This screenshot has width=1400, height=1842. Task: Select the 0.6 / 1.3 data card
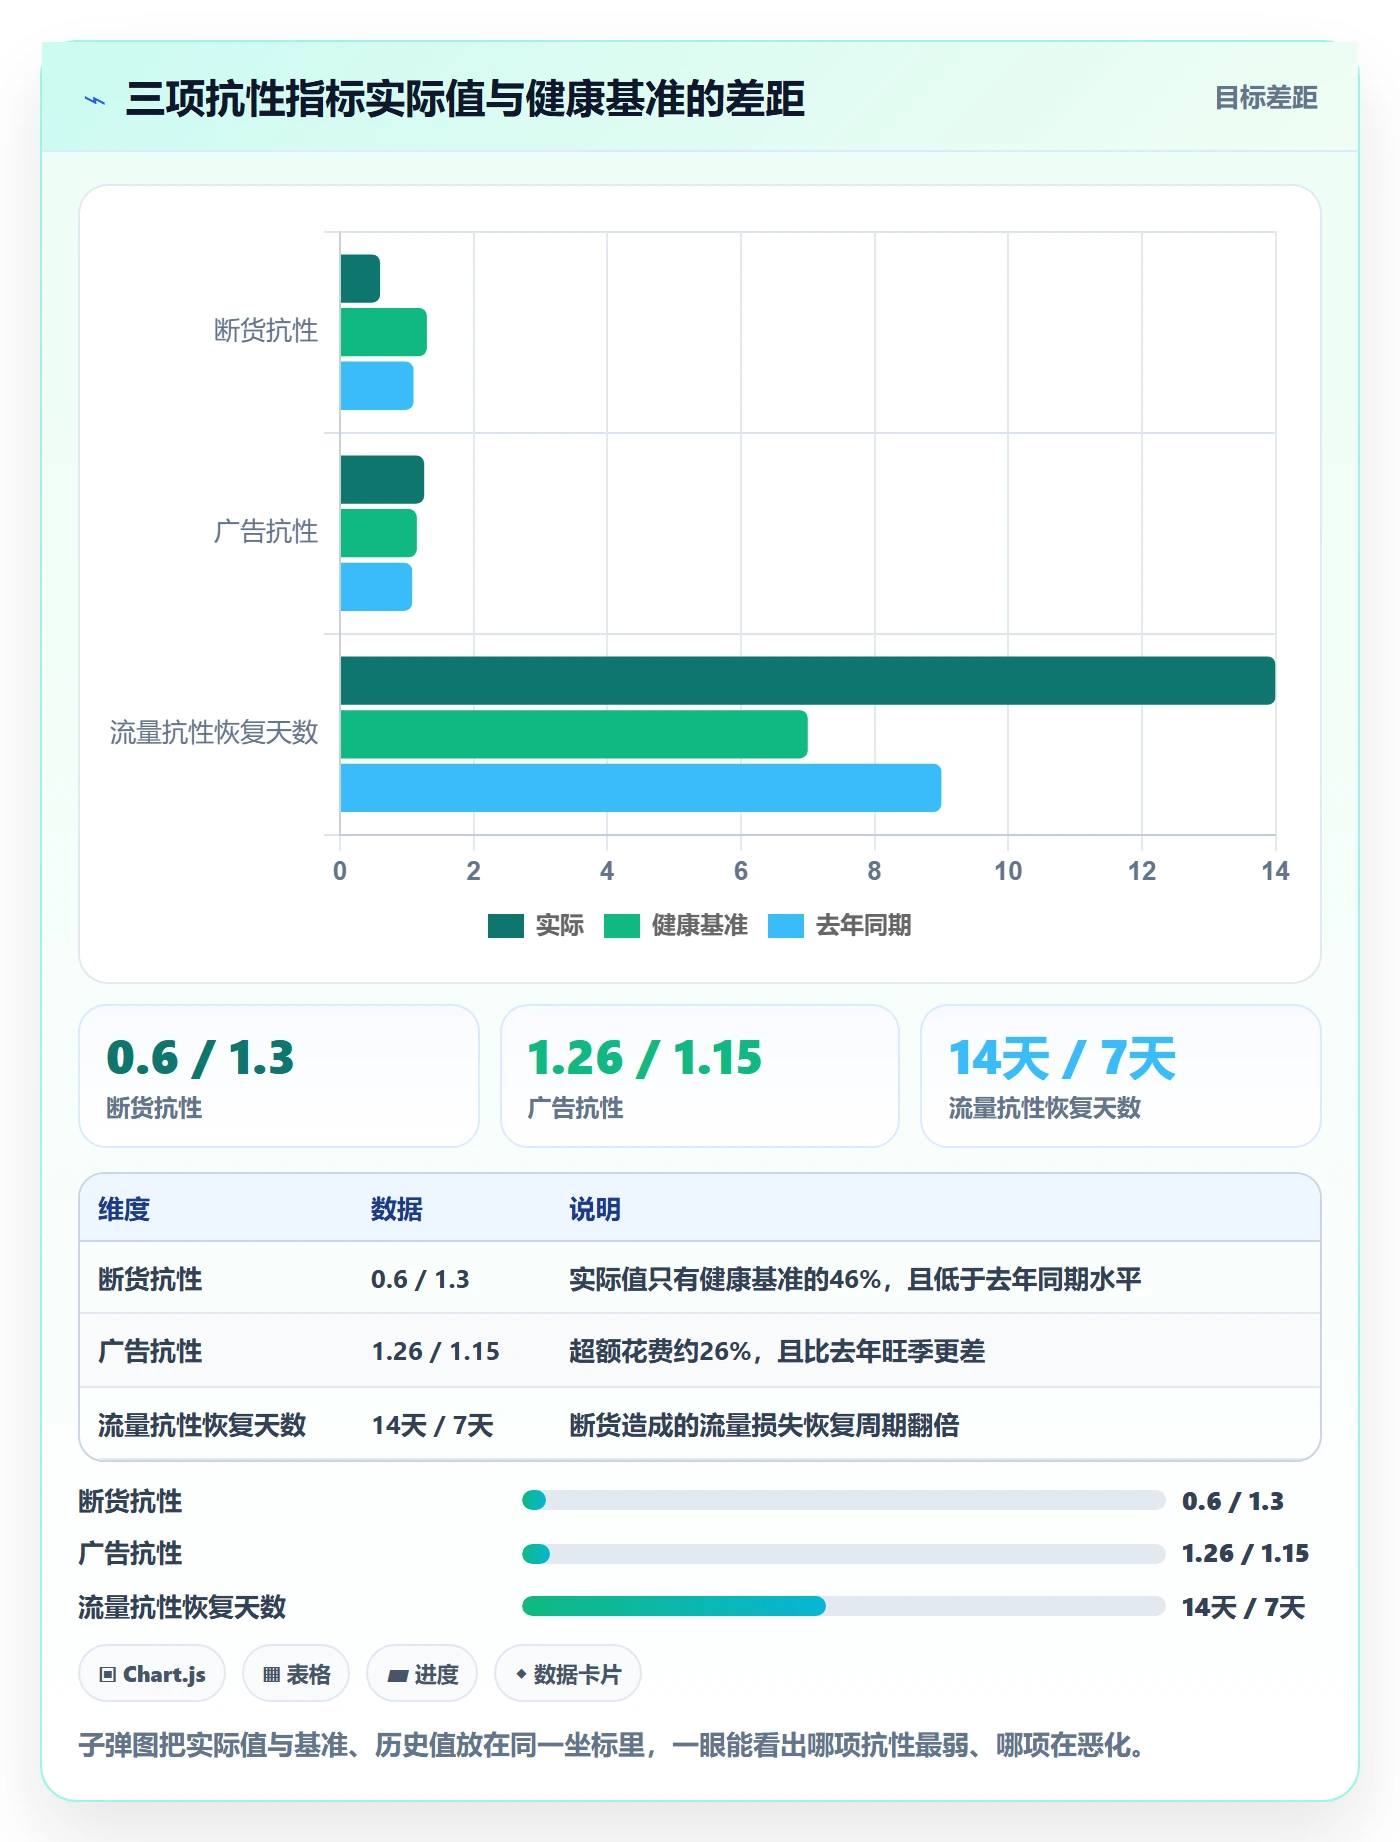click(279, 1076)
